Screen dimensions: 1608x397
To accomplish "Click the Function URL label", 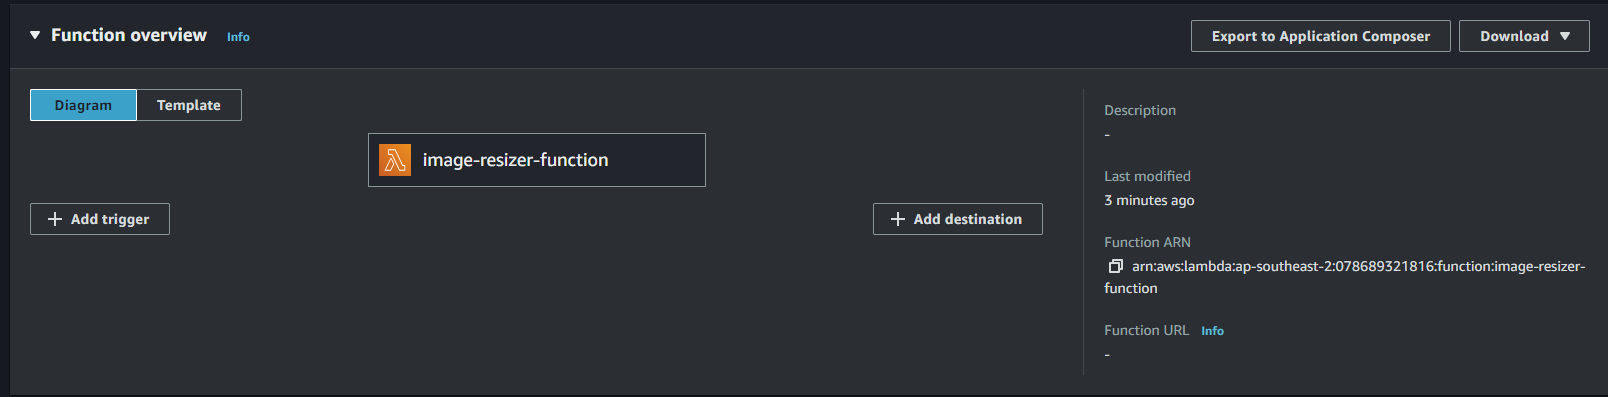I will click(1146, 330).
